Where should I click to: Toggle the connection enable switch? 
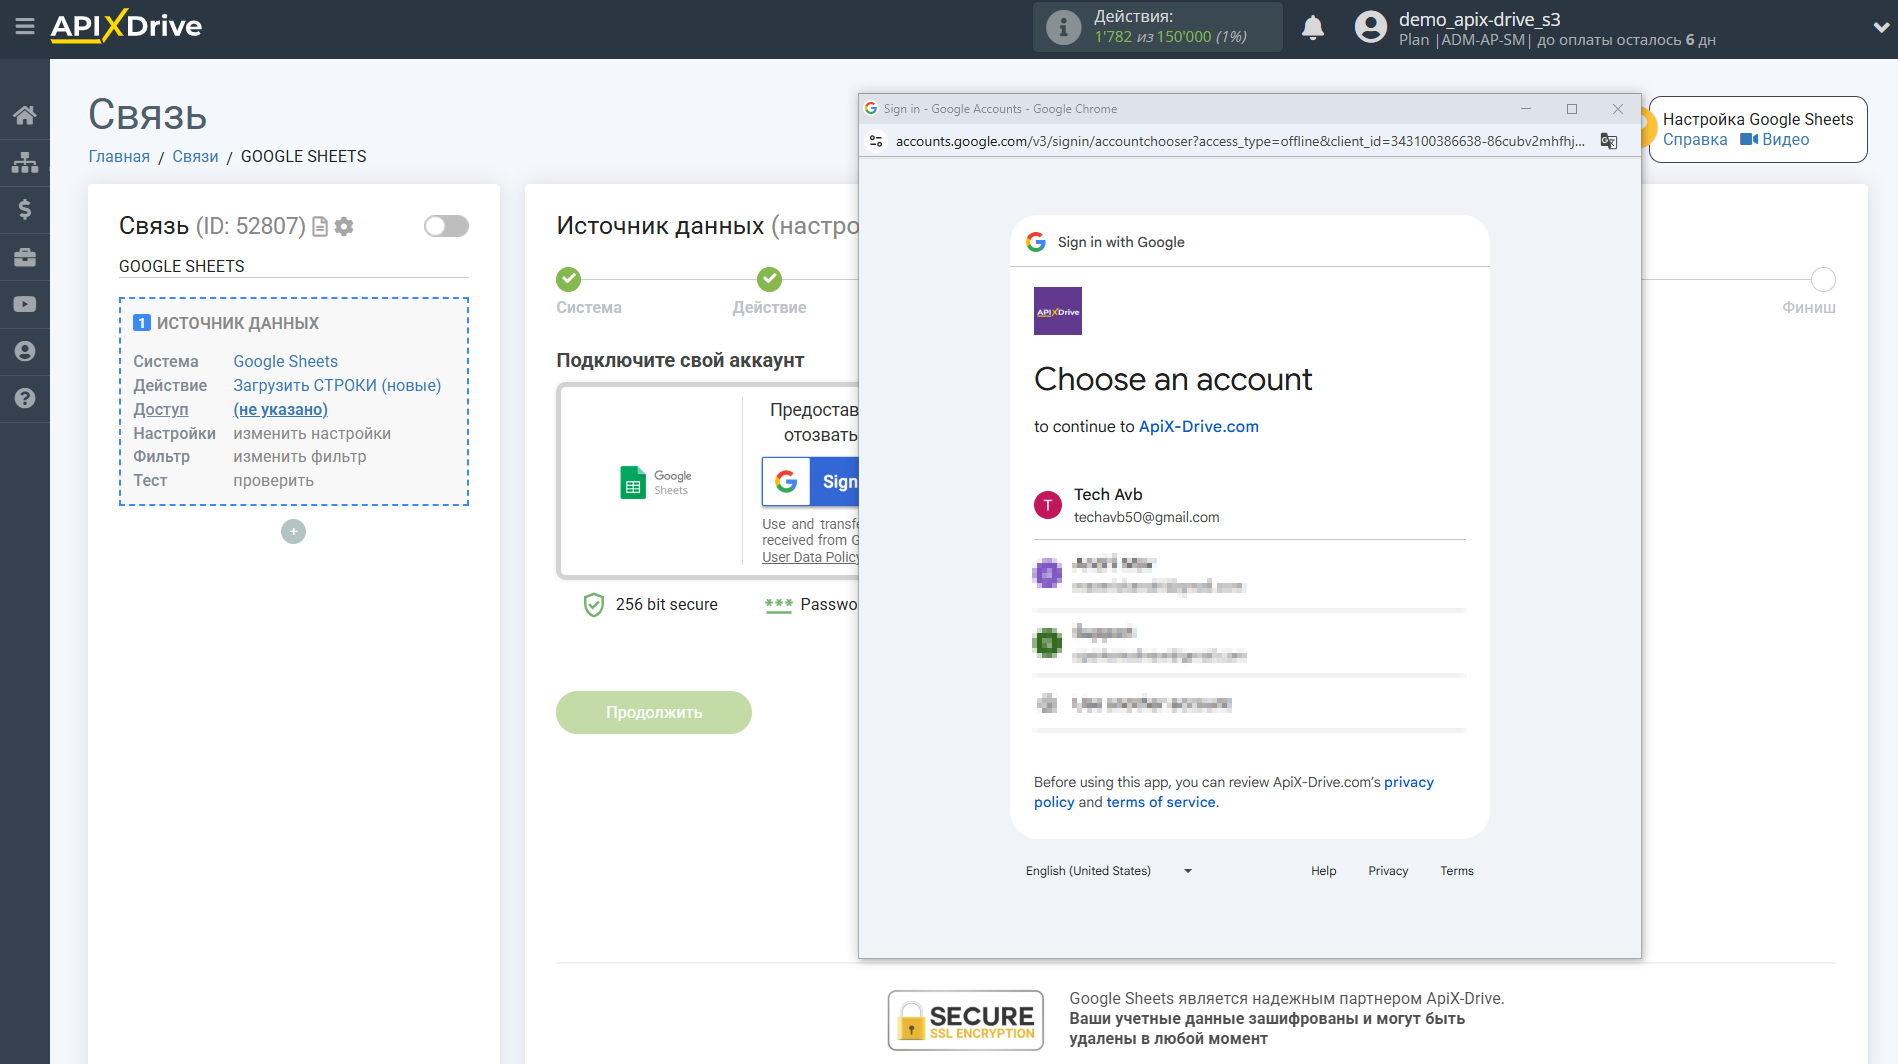(446, 226)
